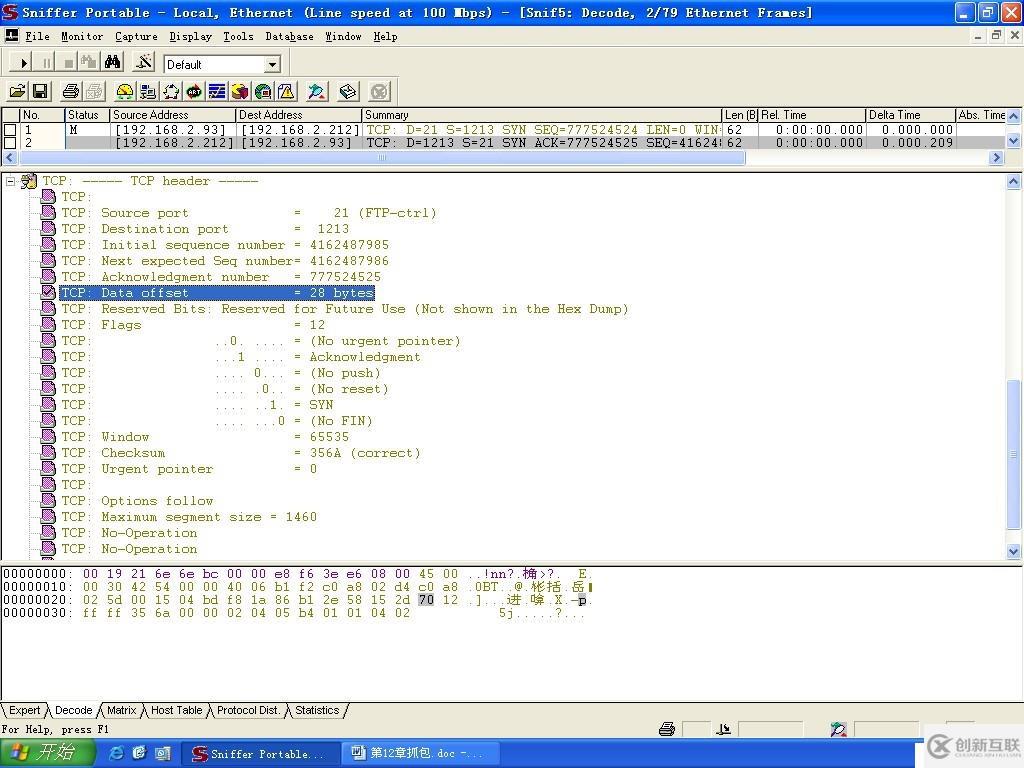Open Application Response Time (ART) monitor
Viewport: 1024px width, 768px height.
point(194,91)
